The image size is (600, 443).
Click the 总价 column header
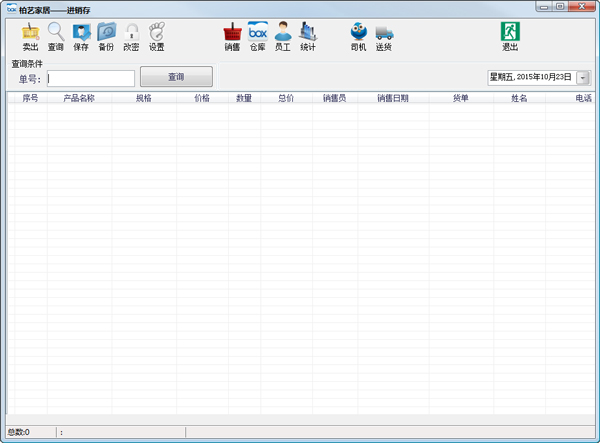[x=286, y=98]
